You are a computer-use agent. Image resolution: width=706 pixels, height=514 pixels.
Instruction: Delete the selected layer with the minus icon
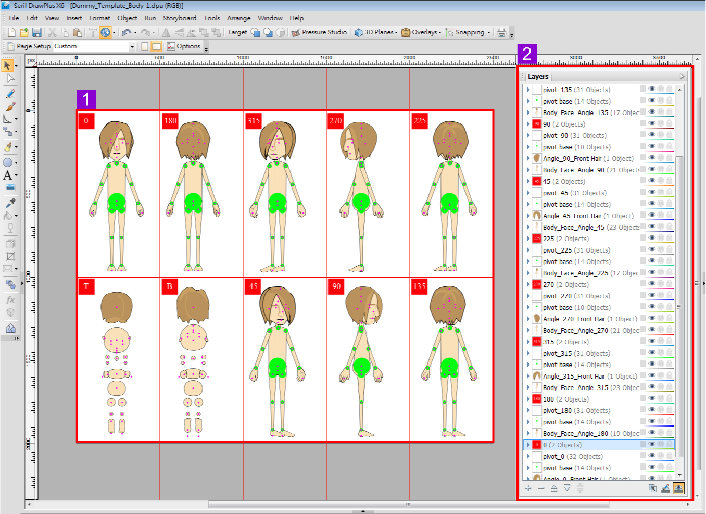(542, 487)
